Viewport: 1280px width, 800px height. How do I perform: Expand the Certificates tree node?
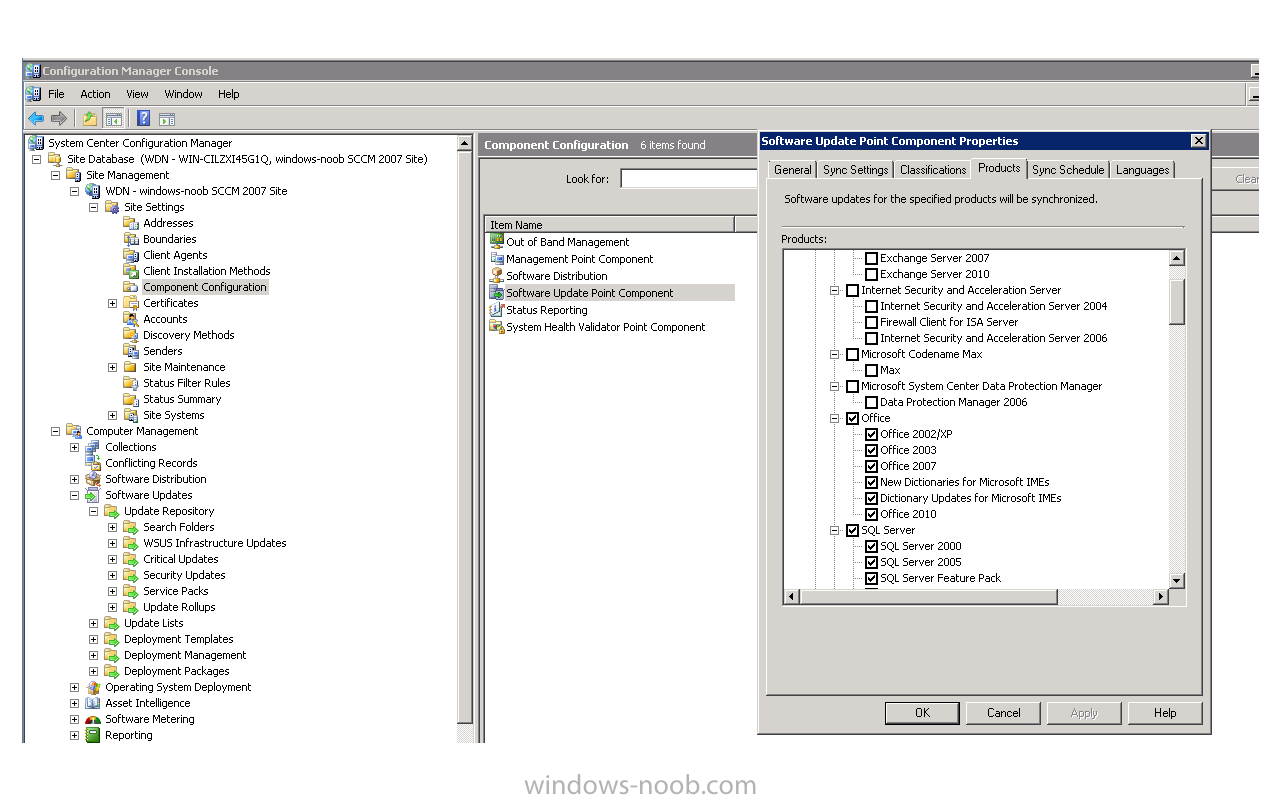(x=112, y=303)
